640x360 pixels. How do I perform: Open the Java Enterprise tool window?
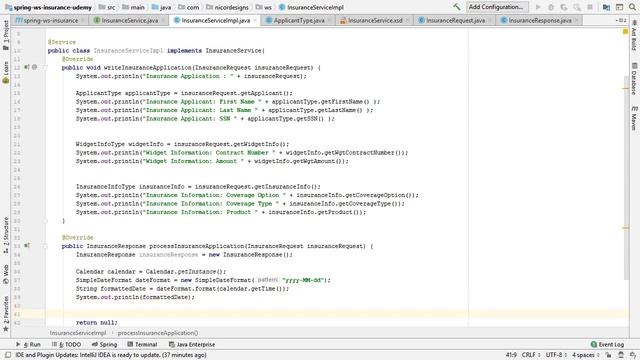click(192, 344)
